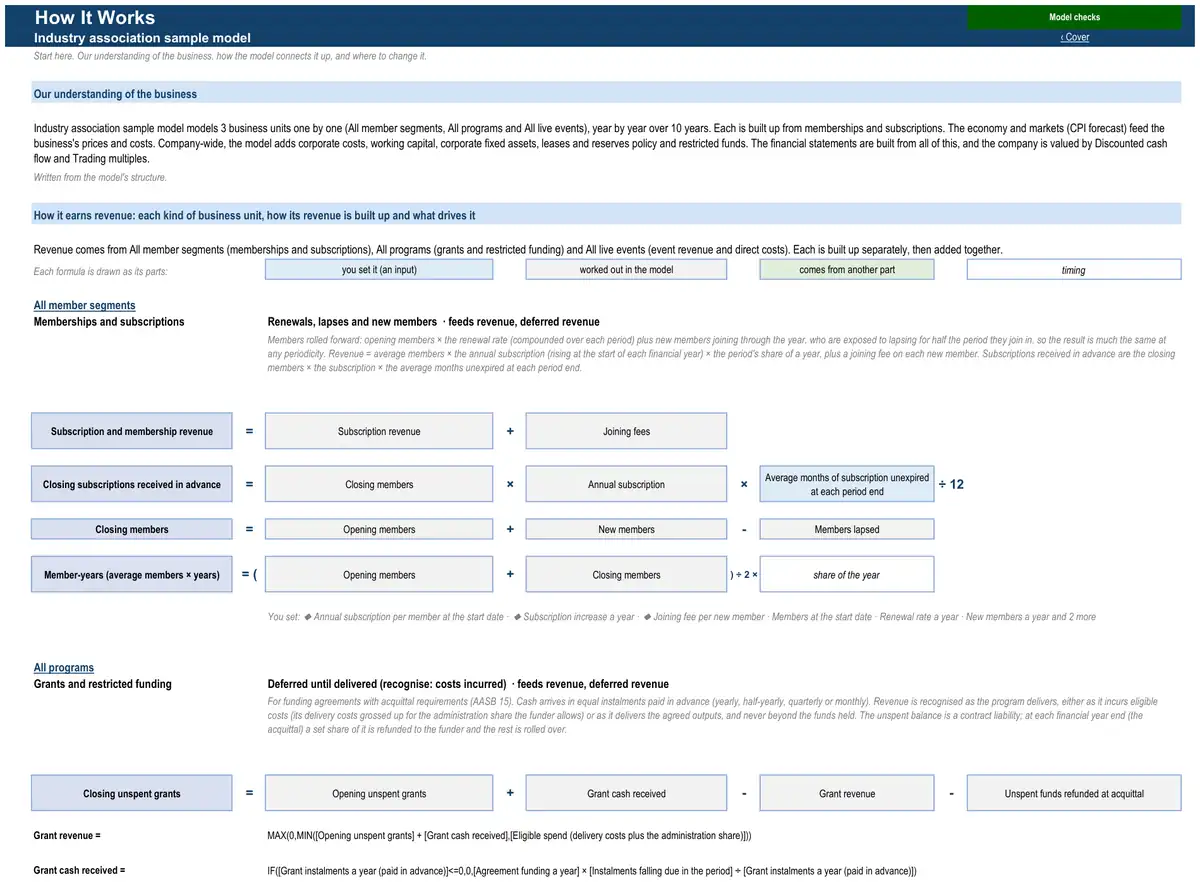Click Unspent funds refunded at acquittal box
This screenshot has width=1200, height=882.
pyautogui.click(x=1074, y=793)
